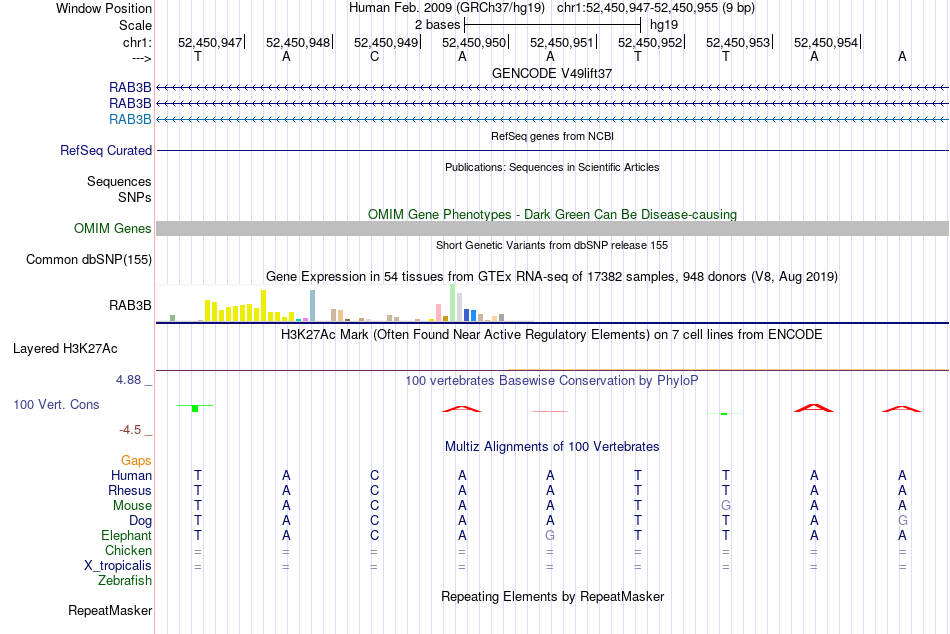Image resolution: width=950 pixels, height=634 pixels.
Task: Select the X_tropicalis alignment row label
Action: click(118, 566)
